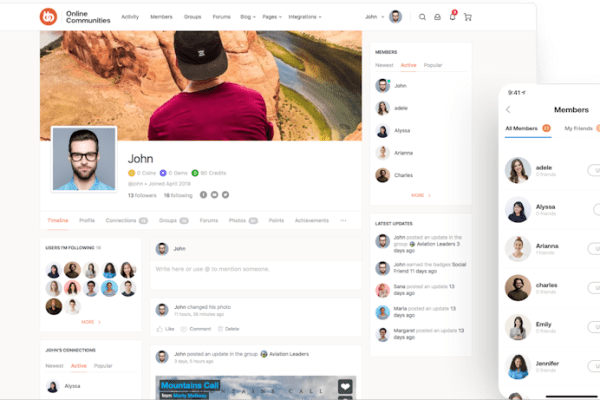
Task: Open Alyssa in Members widget
Action: (393, 131)
